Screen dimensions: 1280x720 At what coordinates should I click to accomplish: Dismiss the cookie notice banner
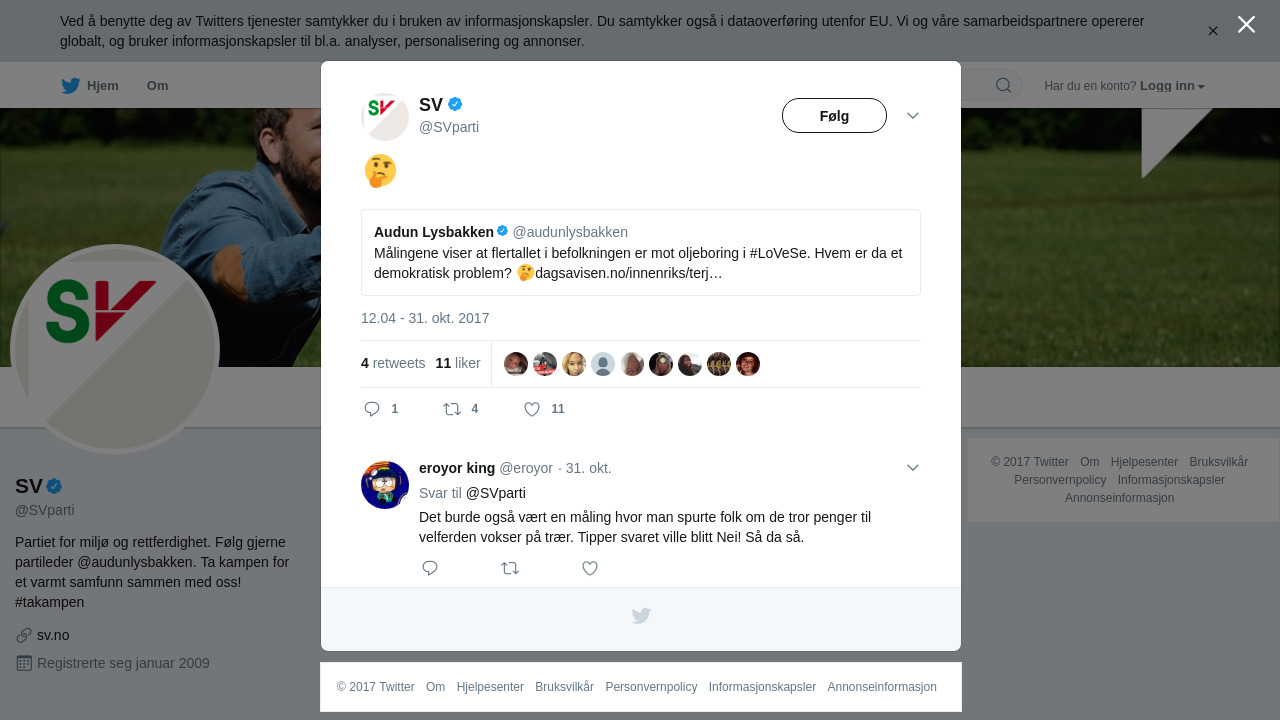(1213, 31)
